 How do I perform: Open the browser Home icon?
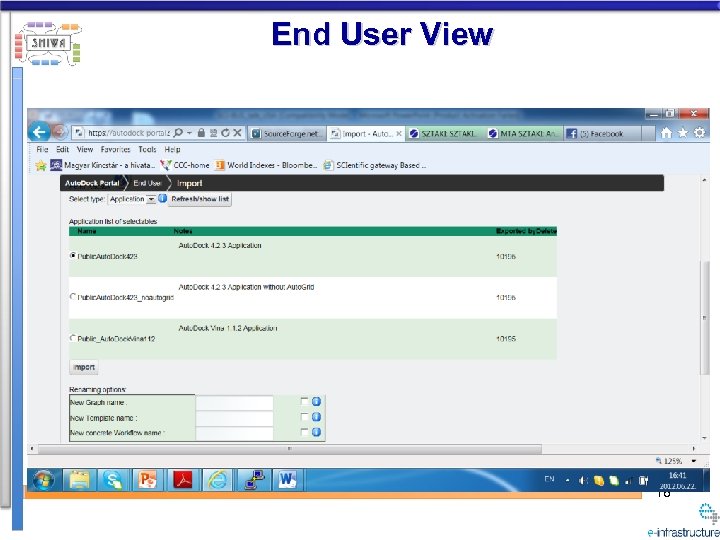666,133
